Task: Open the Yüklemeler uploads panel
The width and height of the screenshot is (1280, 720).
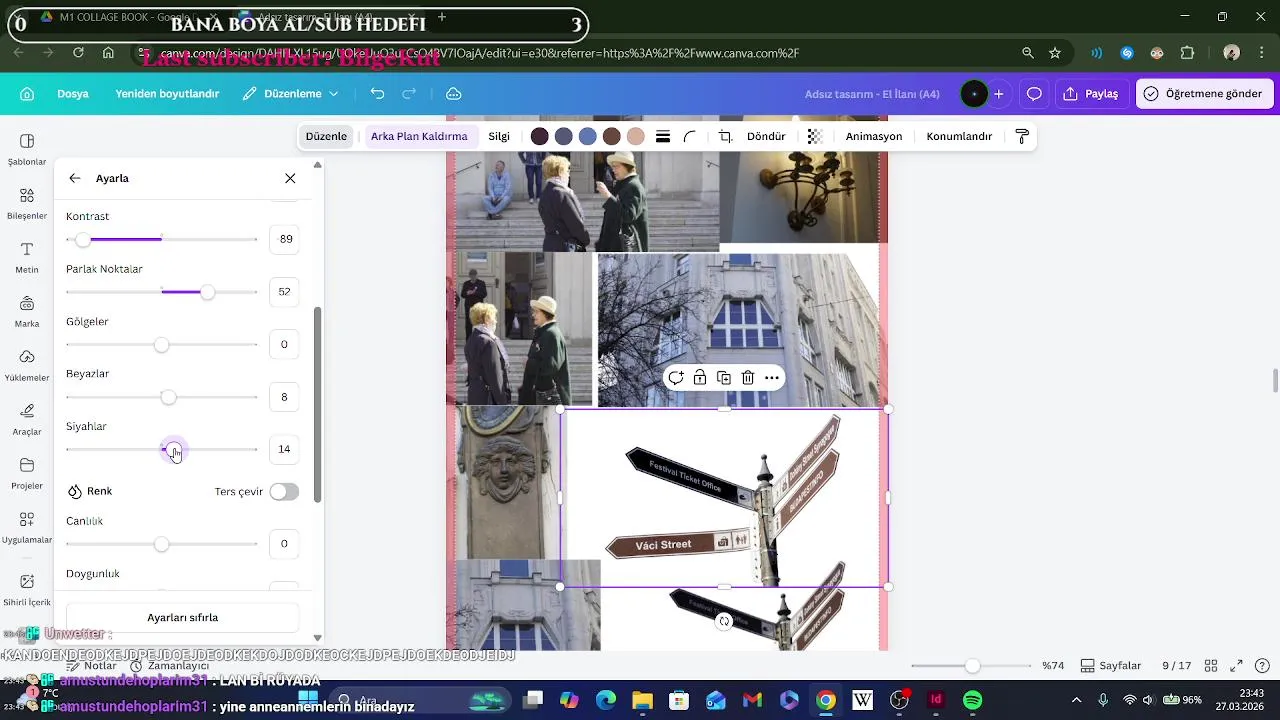Action: [27, 365]
